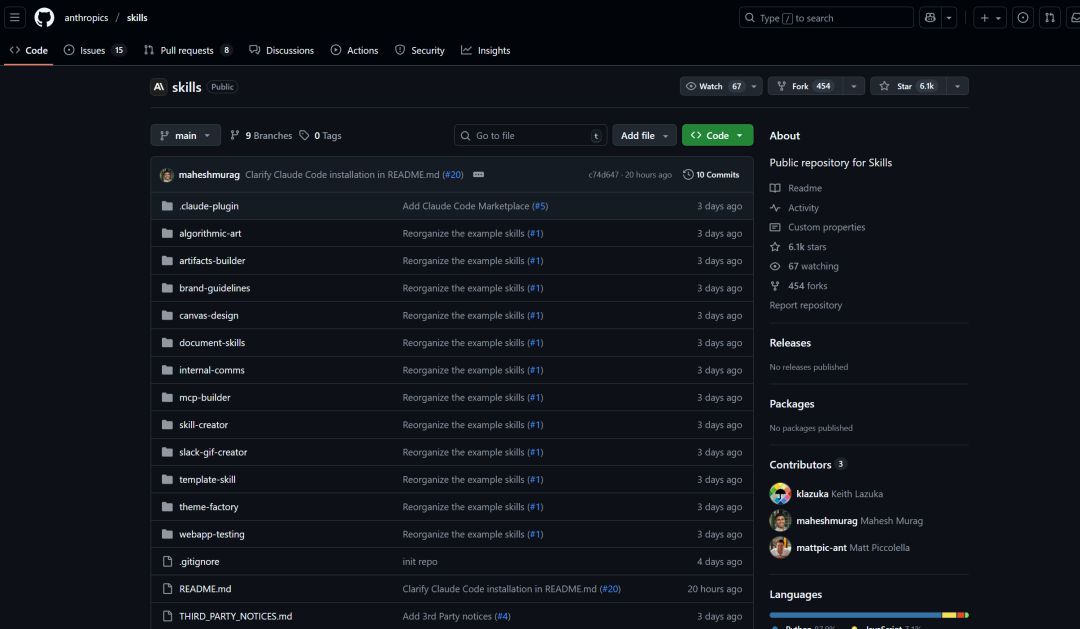This screenshot has height=629, width=1080.
Task: Go to GitHub homepage via Octocat logo
Action: 44,17
